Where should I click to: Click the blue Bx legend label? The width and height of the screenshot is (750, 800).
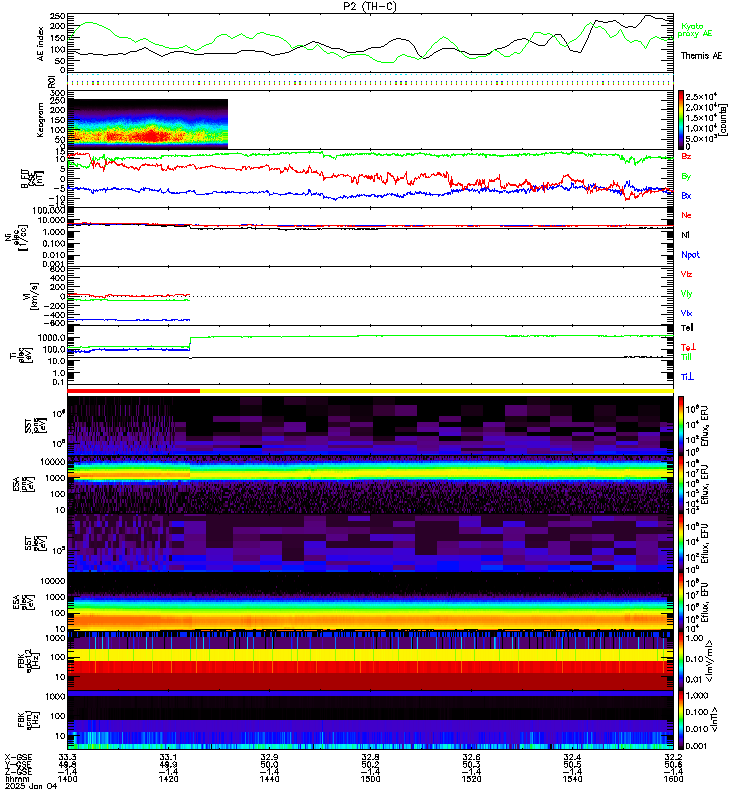pos(686,196)
